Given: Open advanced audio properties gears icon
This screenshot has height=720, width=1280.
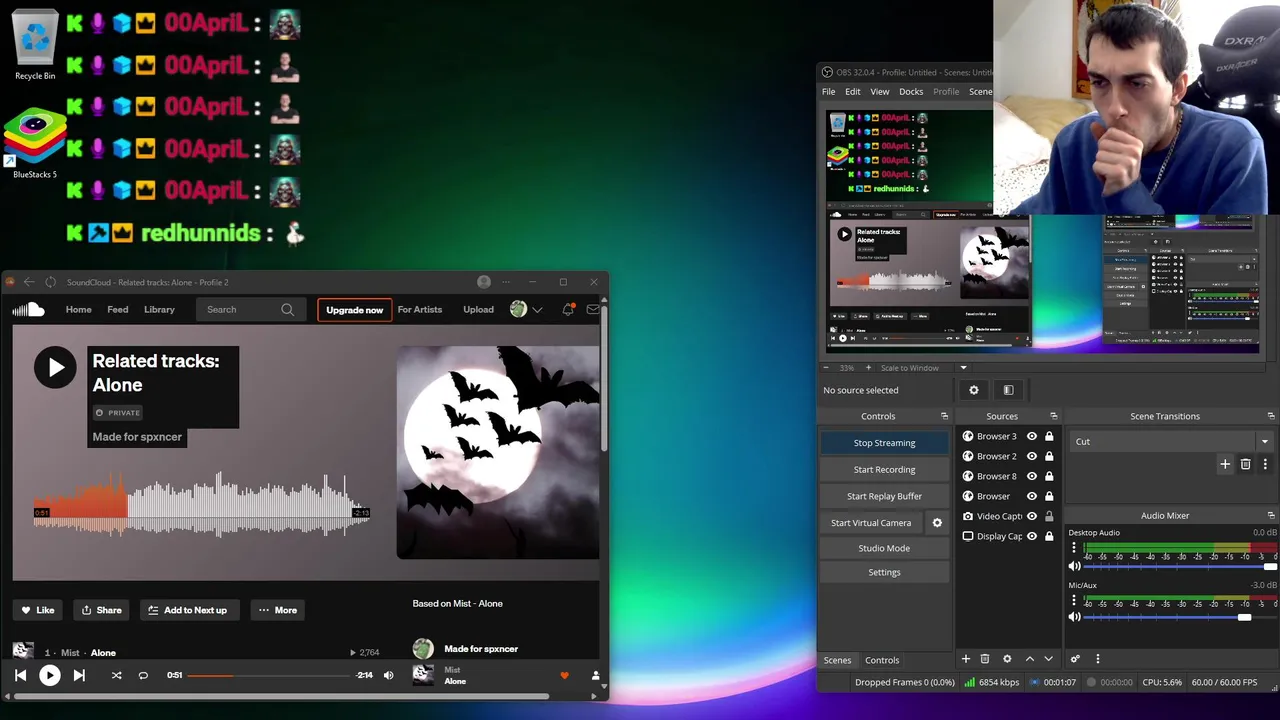Looking at the screenshot, I should point(1075,659).
